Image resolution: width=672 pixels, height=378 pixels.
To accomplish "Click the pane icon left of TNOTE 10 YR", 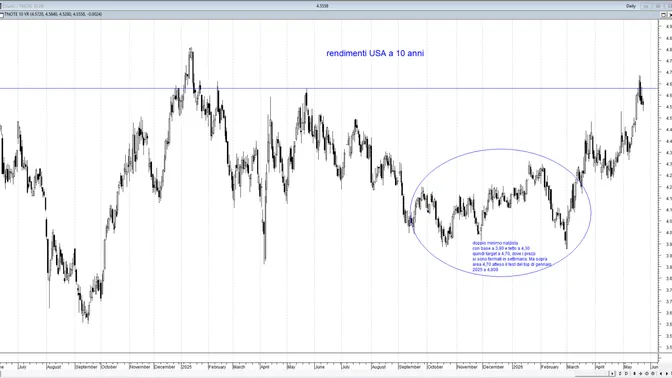I will [x=2, y=15].
